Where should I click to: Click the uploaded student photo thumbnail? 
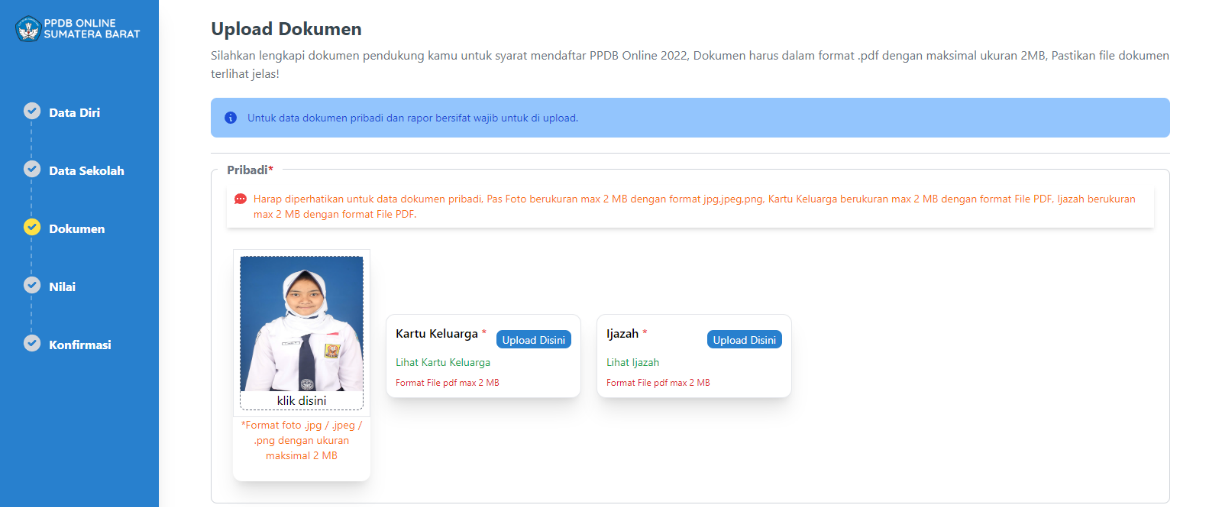(301, 324)
